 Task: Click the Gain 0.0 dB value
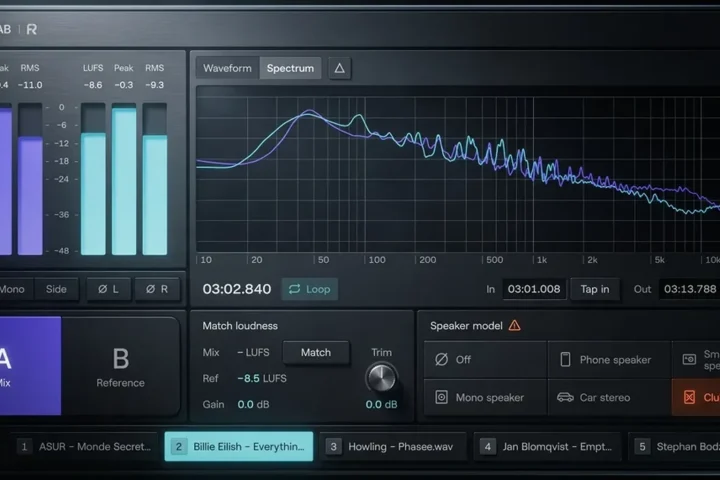253,405
